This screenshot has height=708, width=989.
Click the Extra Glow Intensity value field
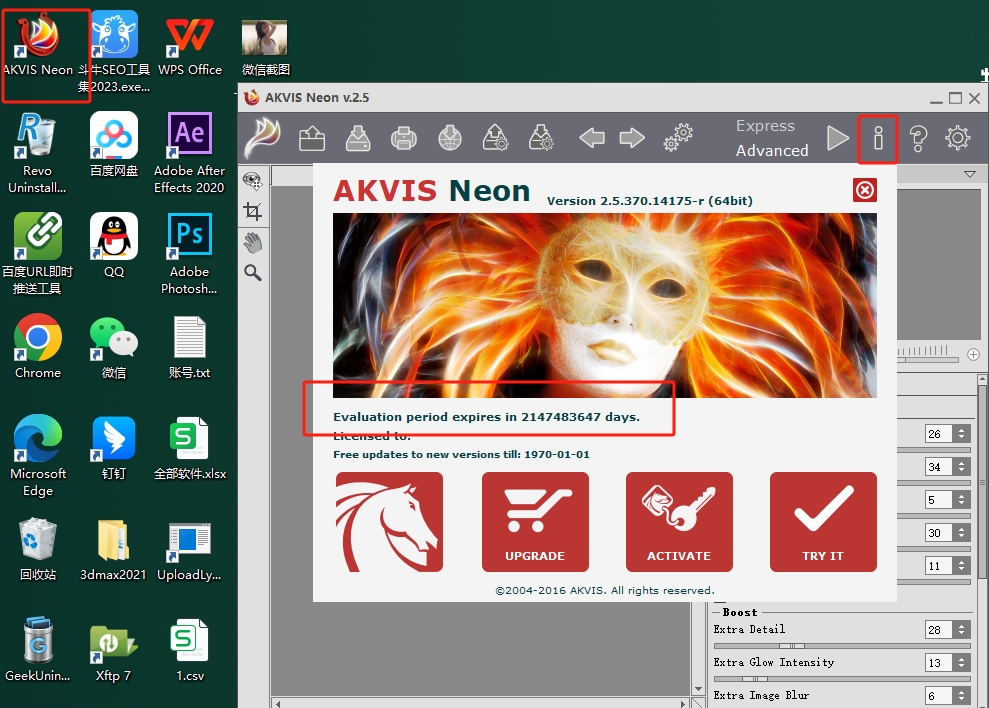[x=940, y=663]
